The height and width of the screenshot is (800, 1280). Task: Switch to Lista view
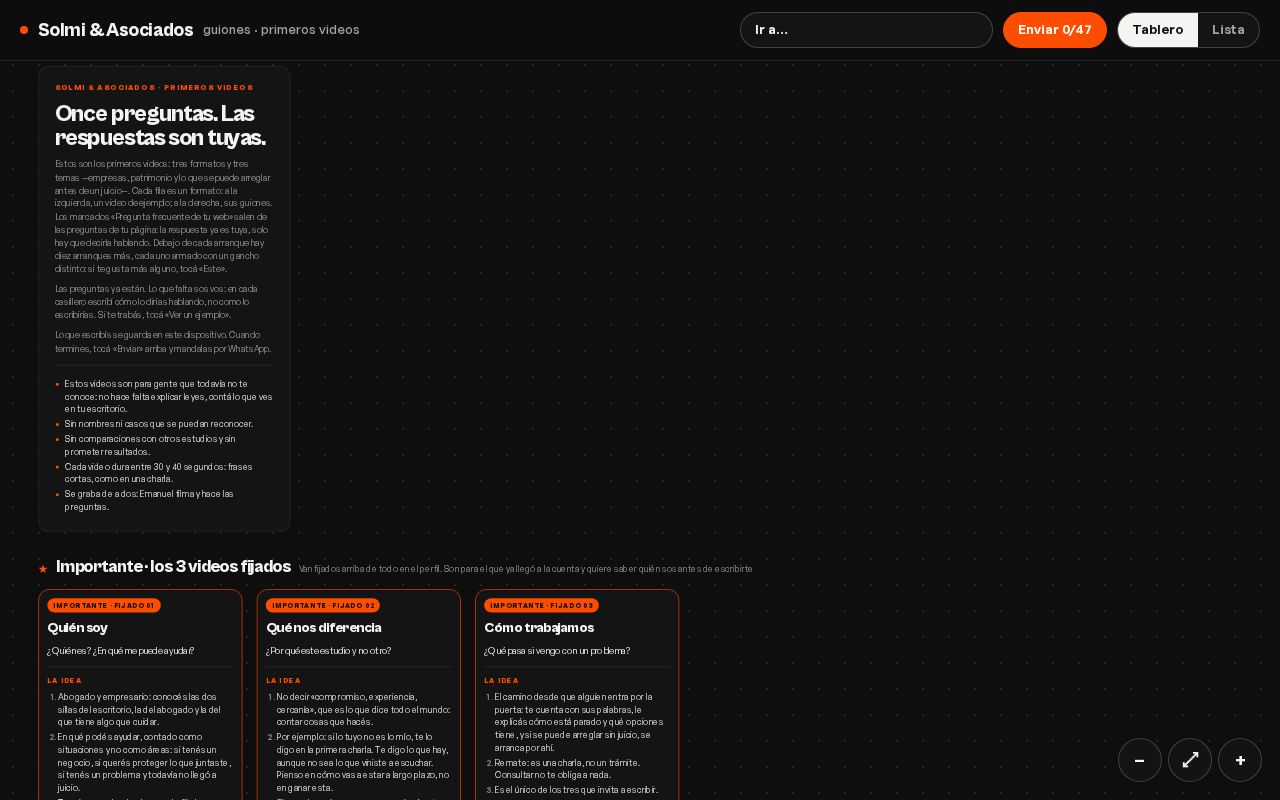pyautogui.click(x=1228, y=30)
